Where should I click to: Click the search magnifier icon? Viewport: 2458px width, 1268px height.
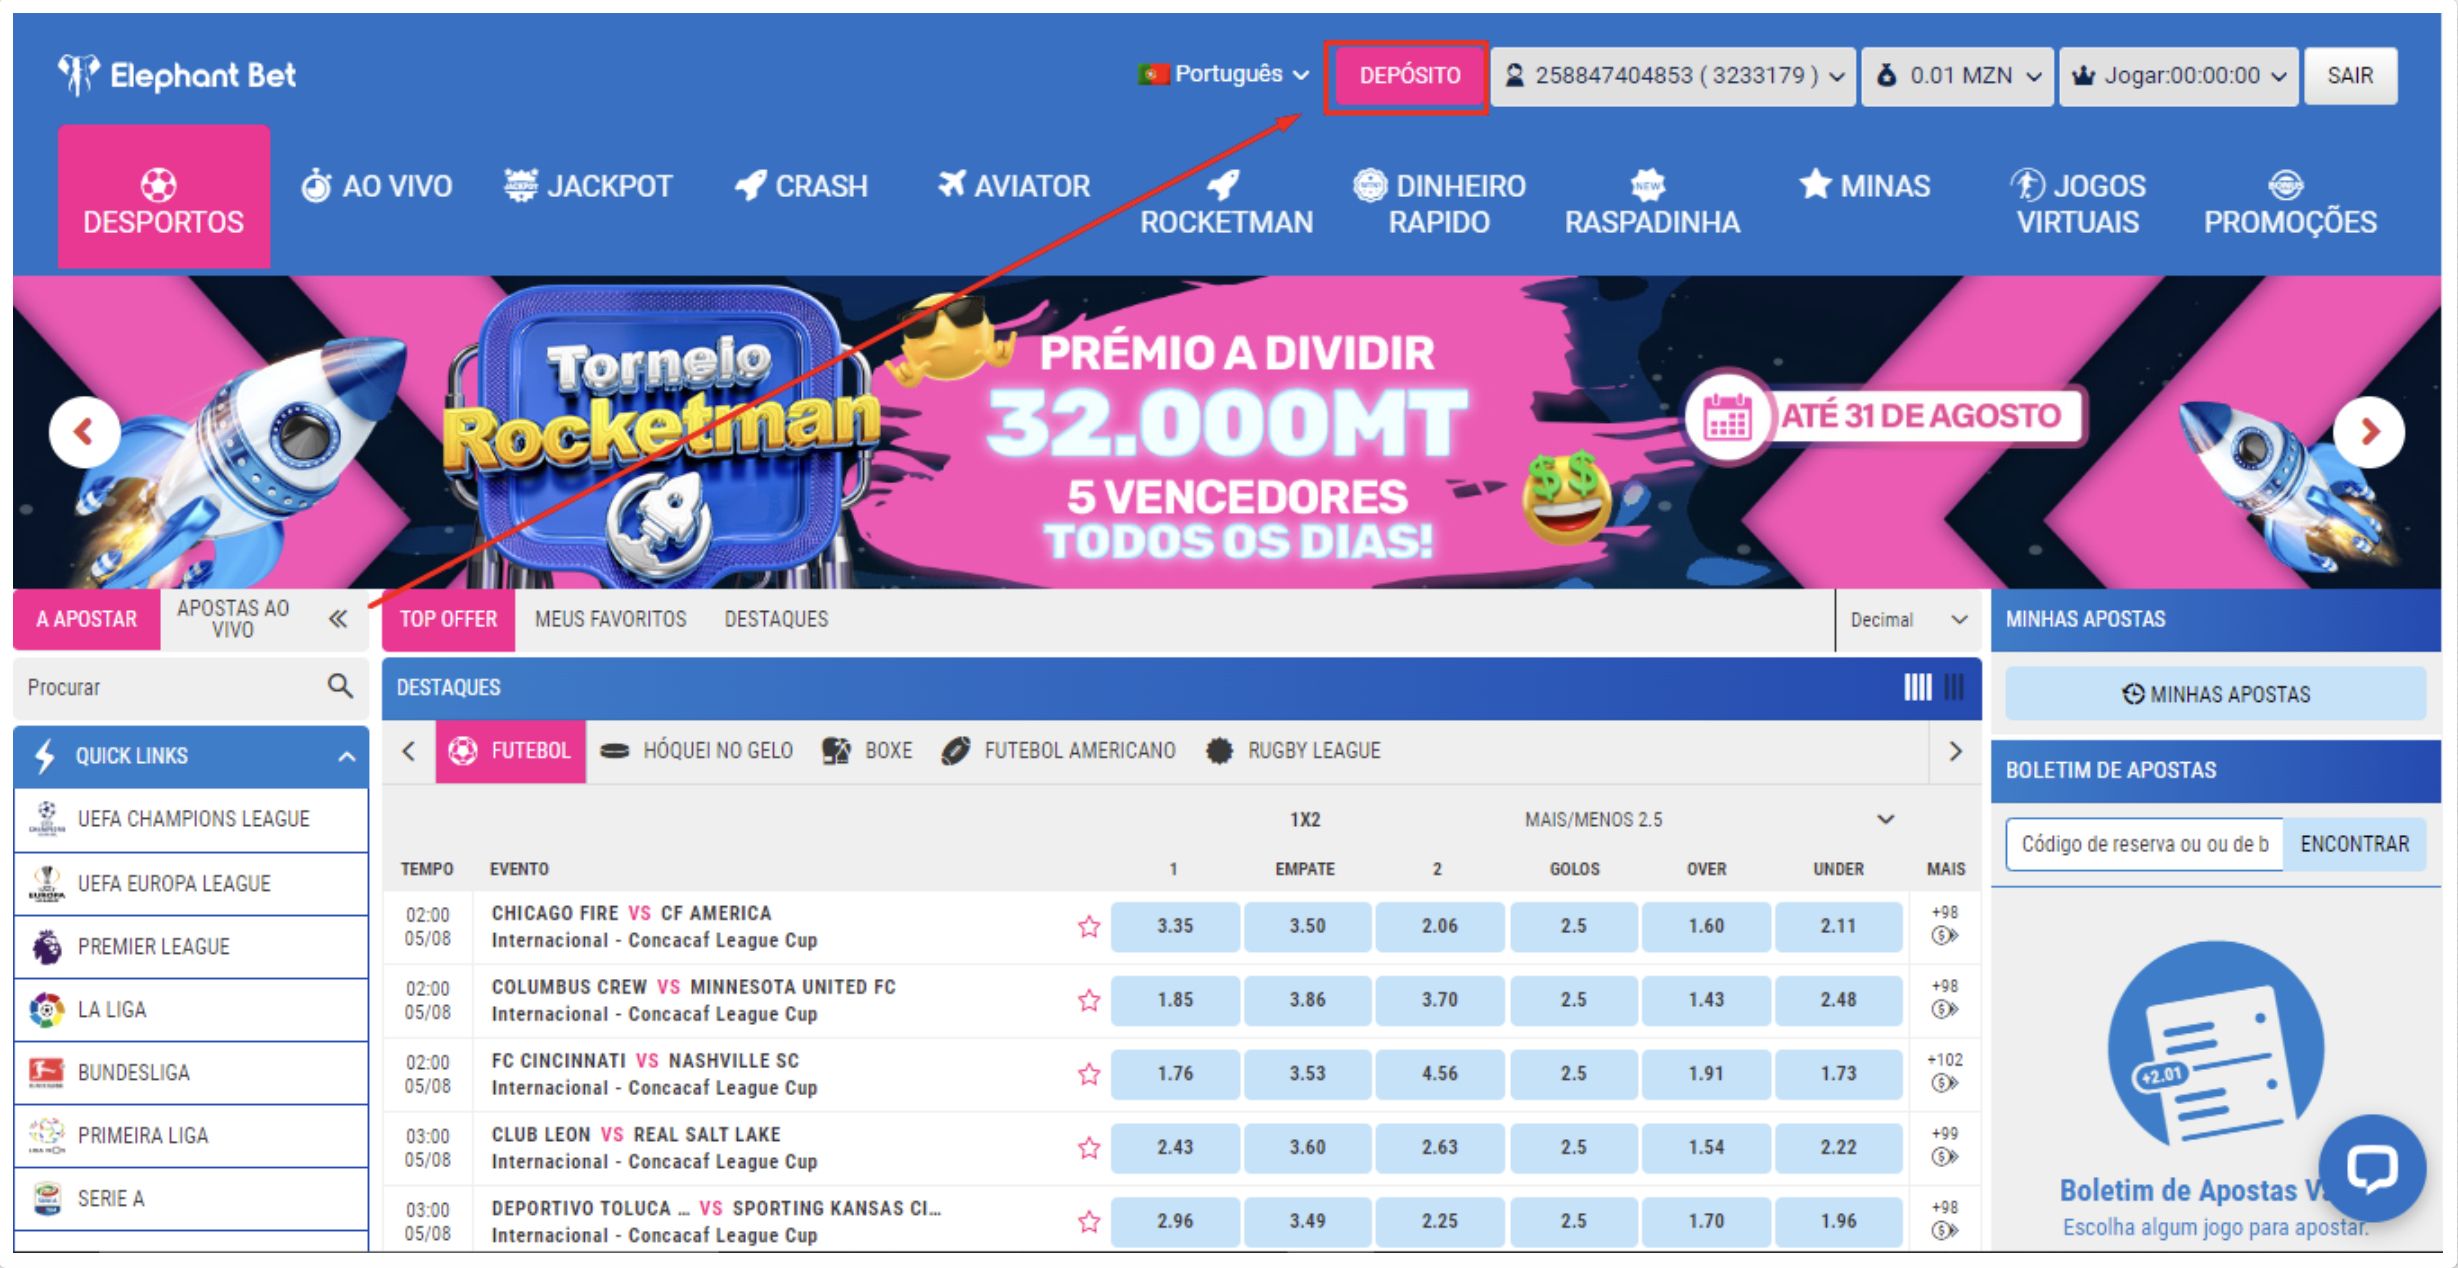point(340,686)
